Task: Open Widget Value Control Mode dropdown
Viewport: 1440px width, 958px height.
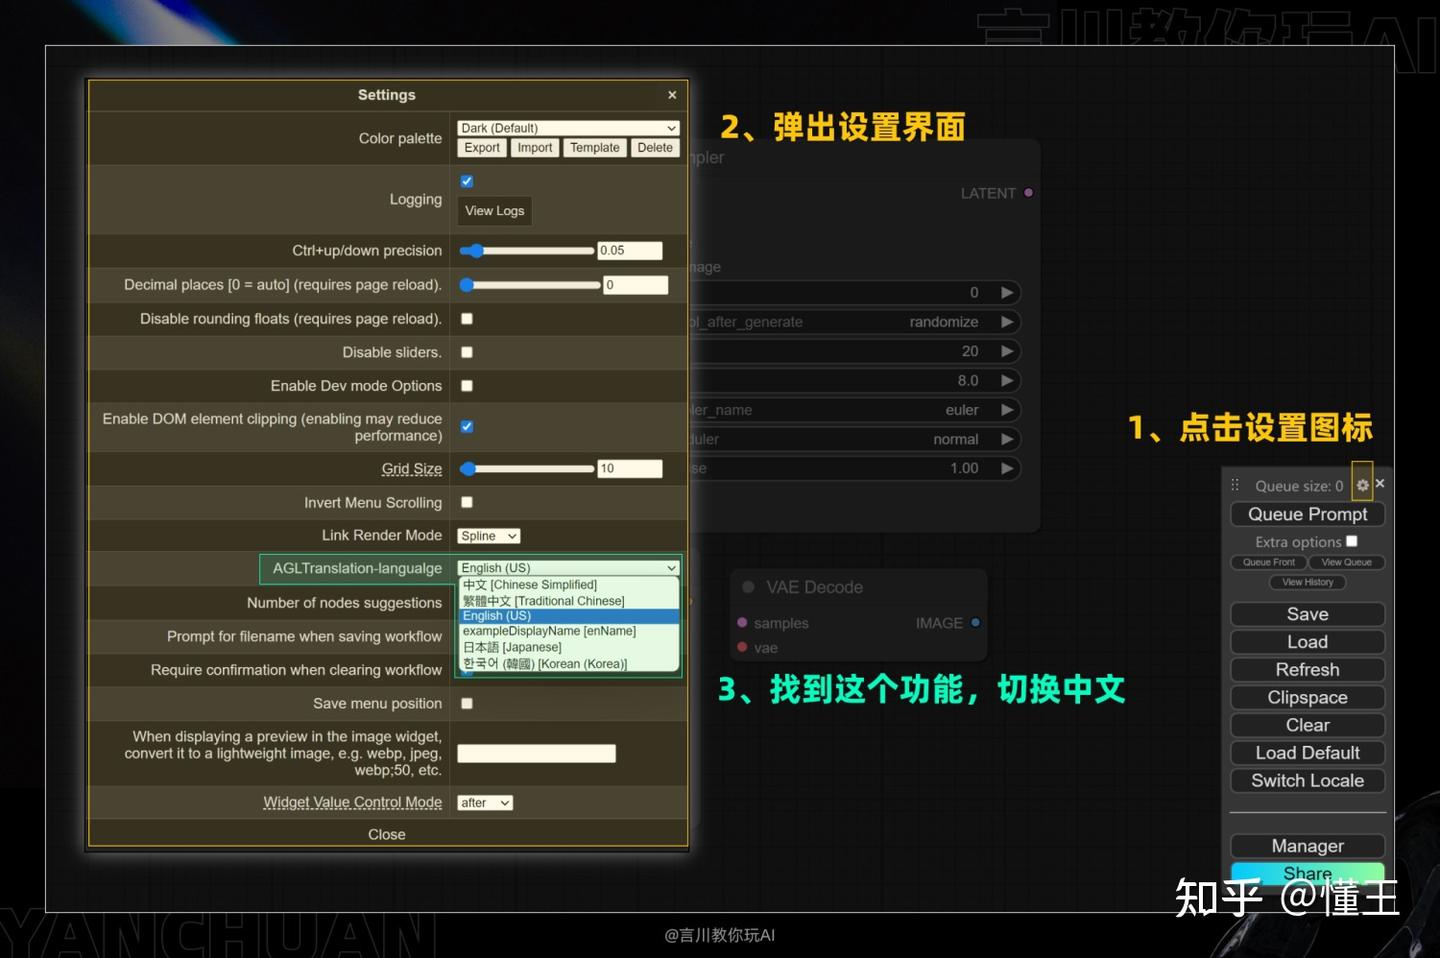Action: (485, 803)
